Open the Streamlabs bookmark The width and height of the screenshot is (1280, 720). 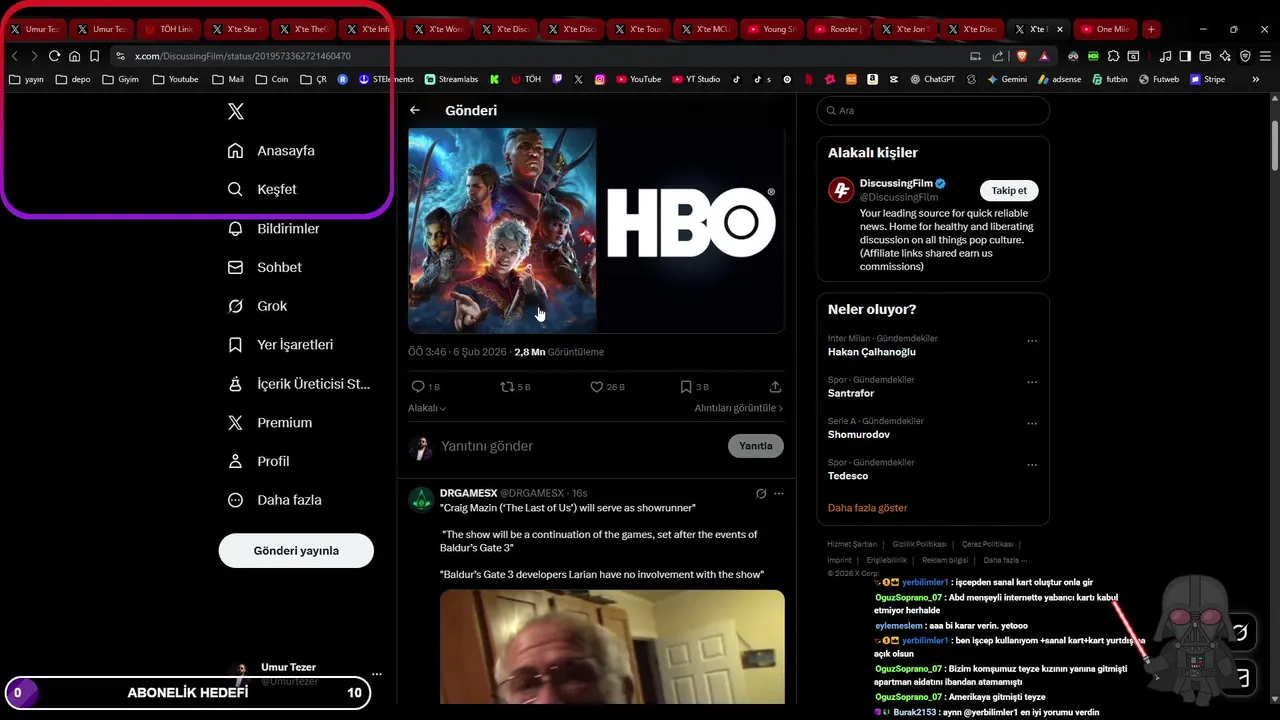click(x=451, y=79)
